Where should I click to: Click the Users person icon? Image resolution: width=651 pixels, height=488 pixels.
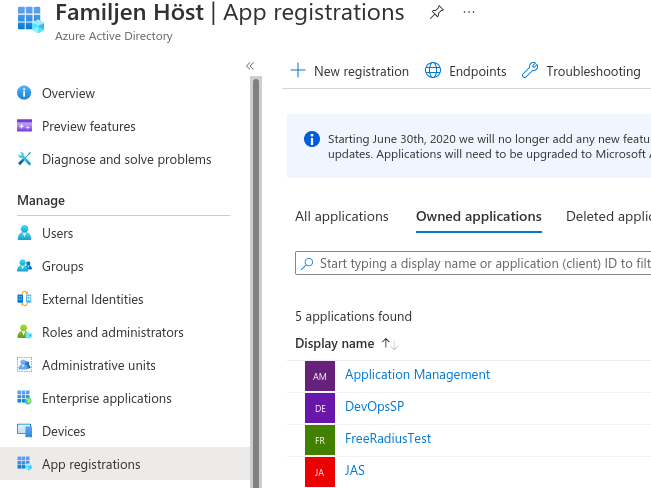click(24, 233)
